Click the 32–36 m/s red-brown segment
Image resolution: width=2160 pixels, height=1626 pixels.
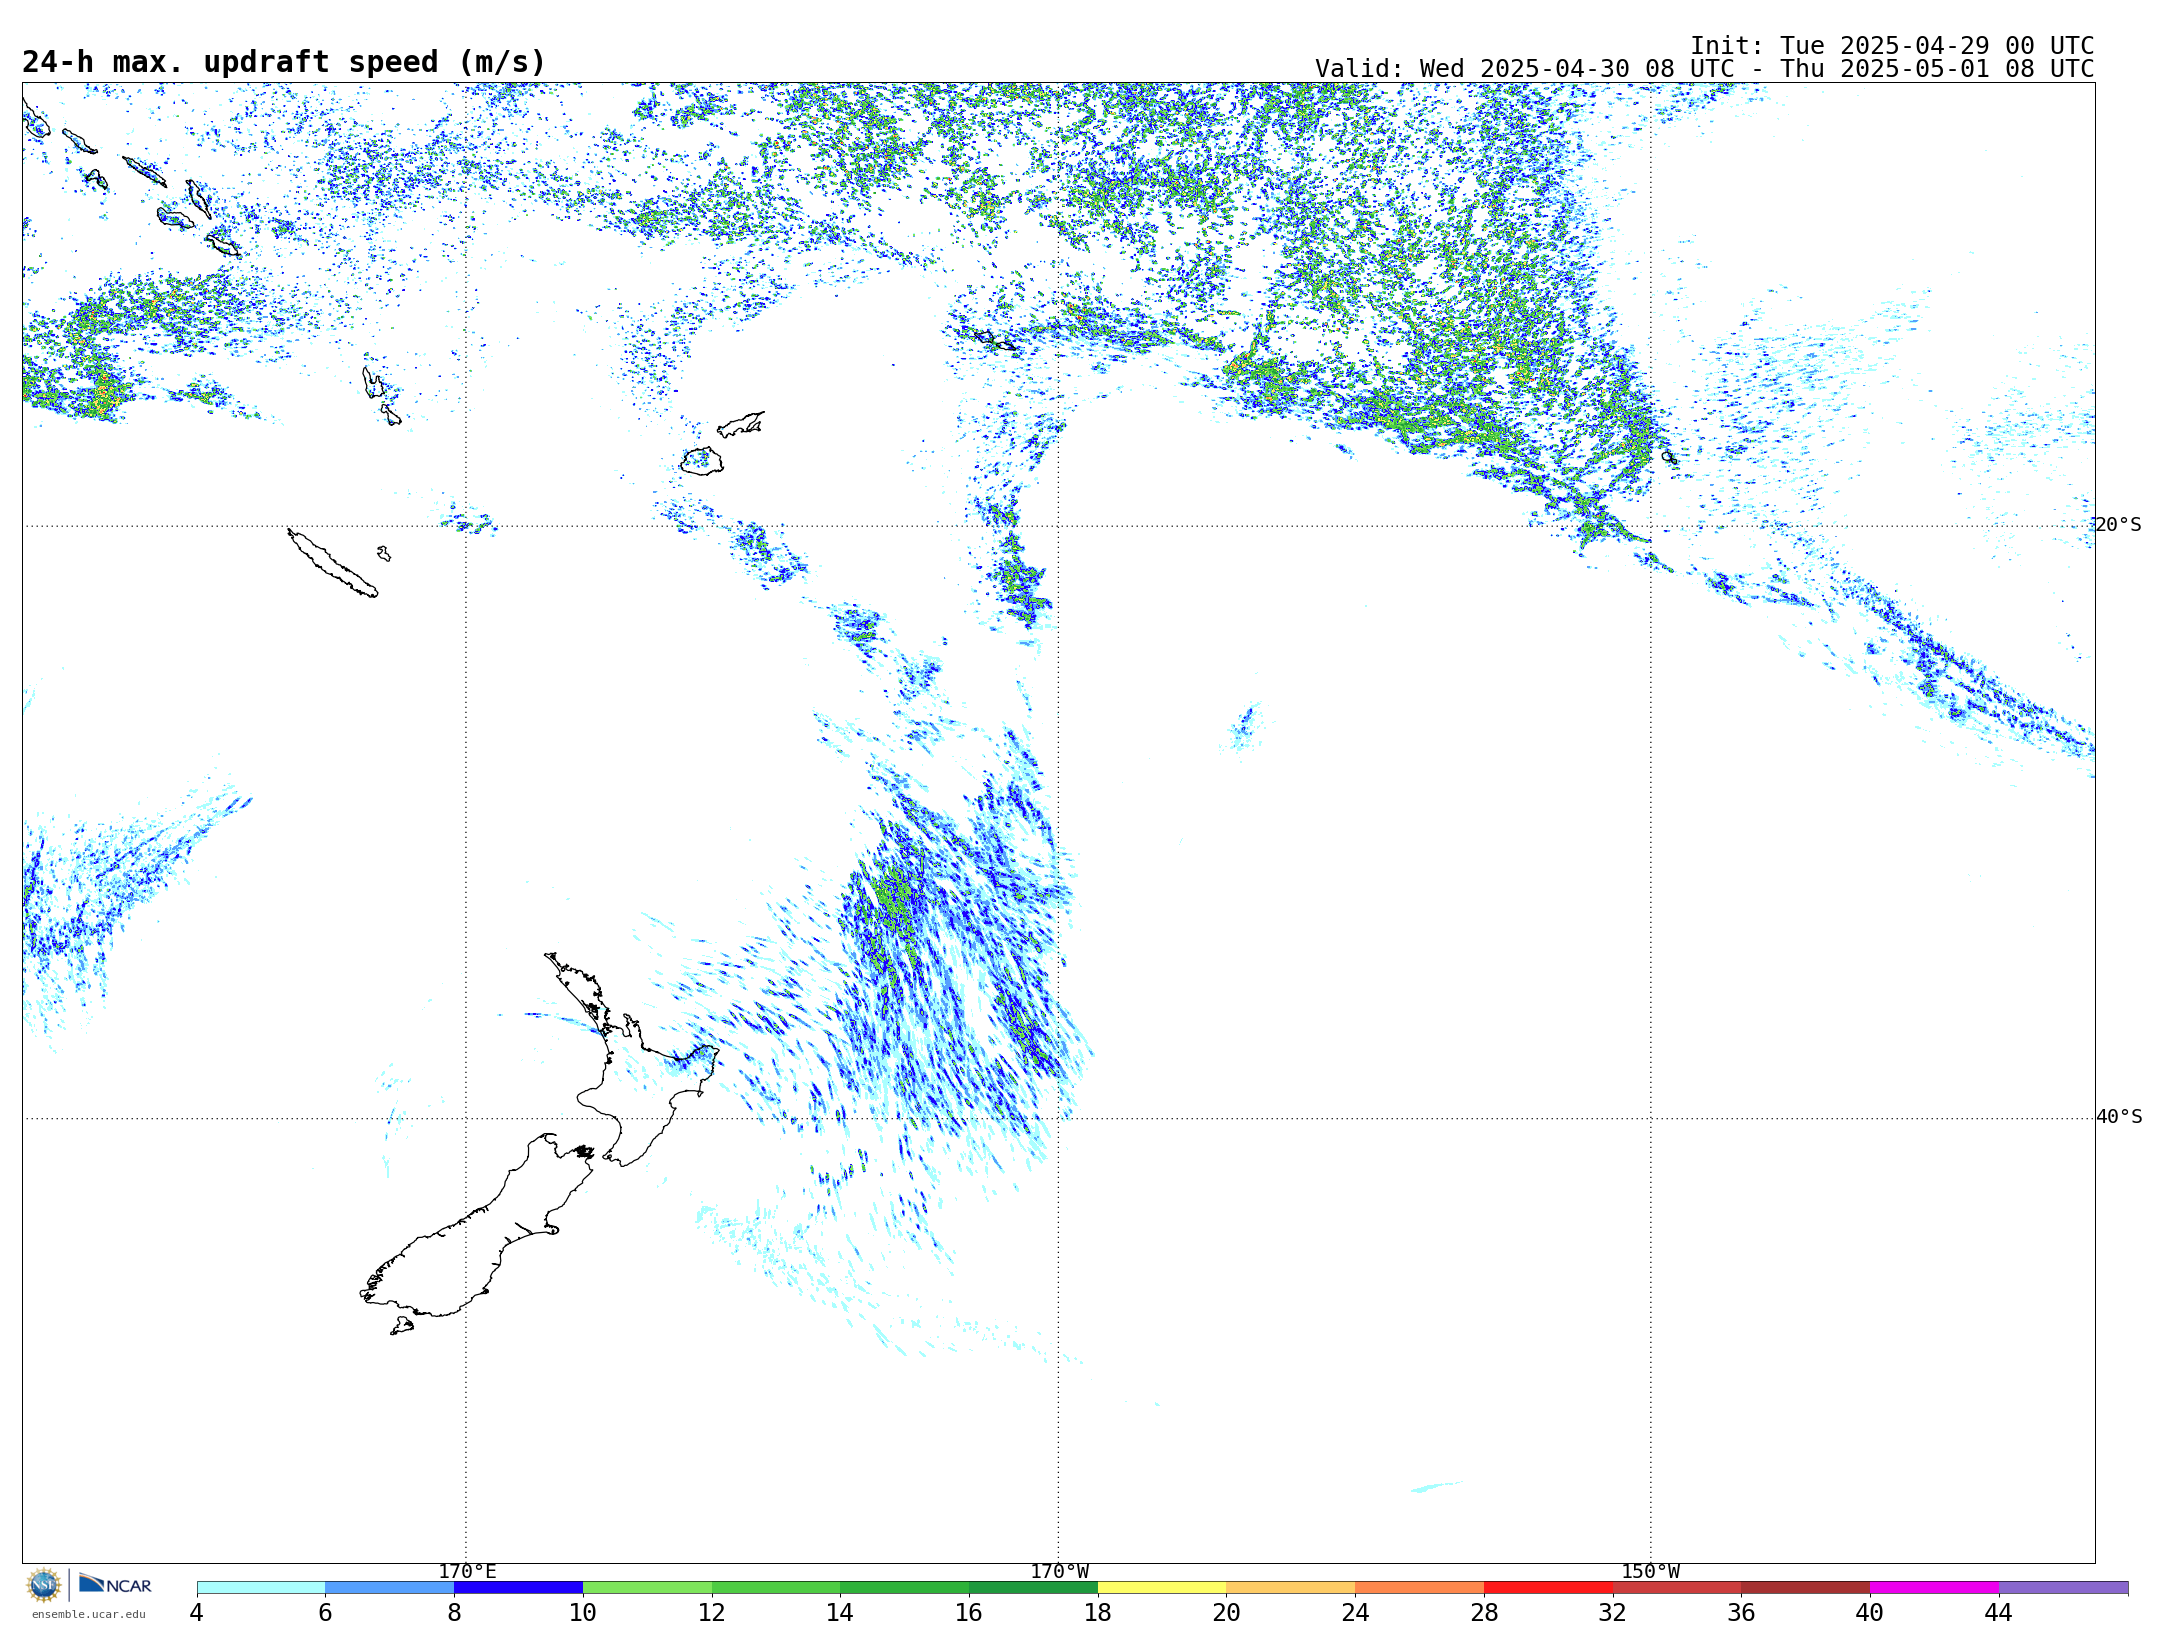pyautogui.click(x=1677, y=1588)
